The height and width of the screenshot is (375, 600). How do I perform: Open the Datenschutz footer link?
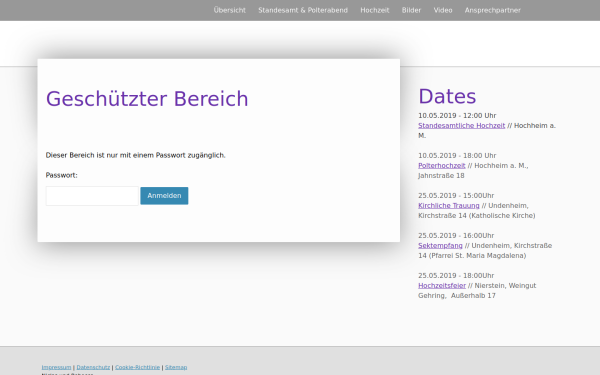[93, 367]
